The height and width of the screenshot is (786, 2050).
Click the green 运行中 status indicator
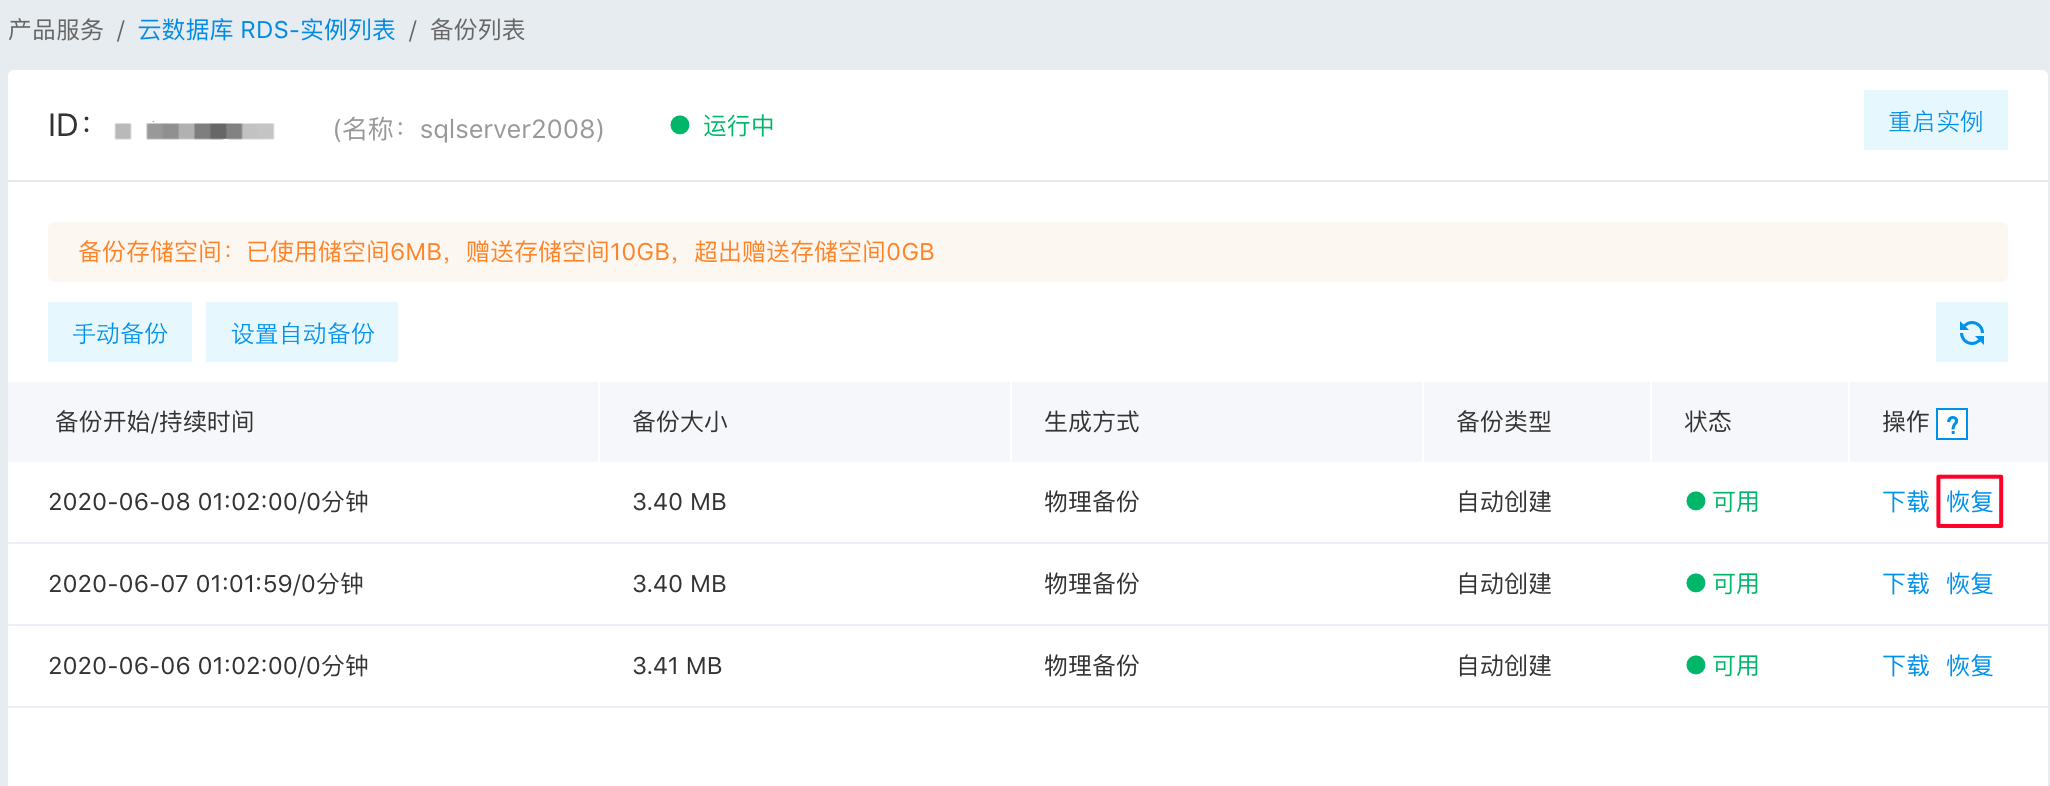722,125
